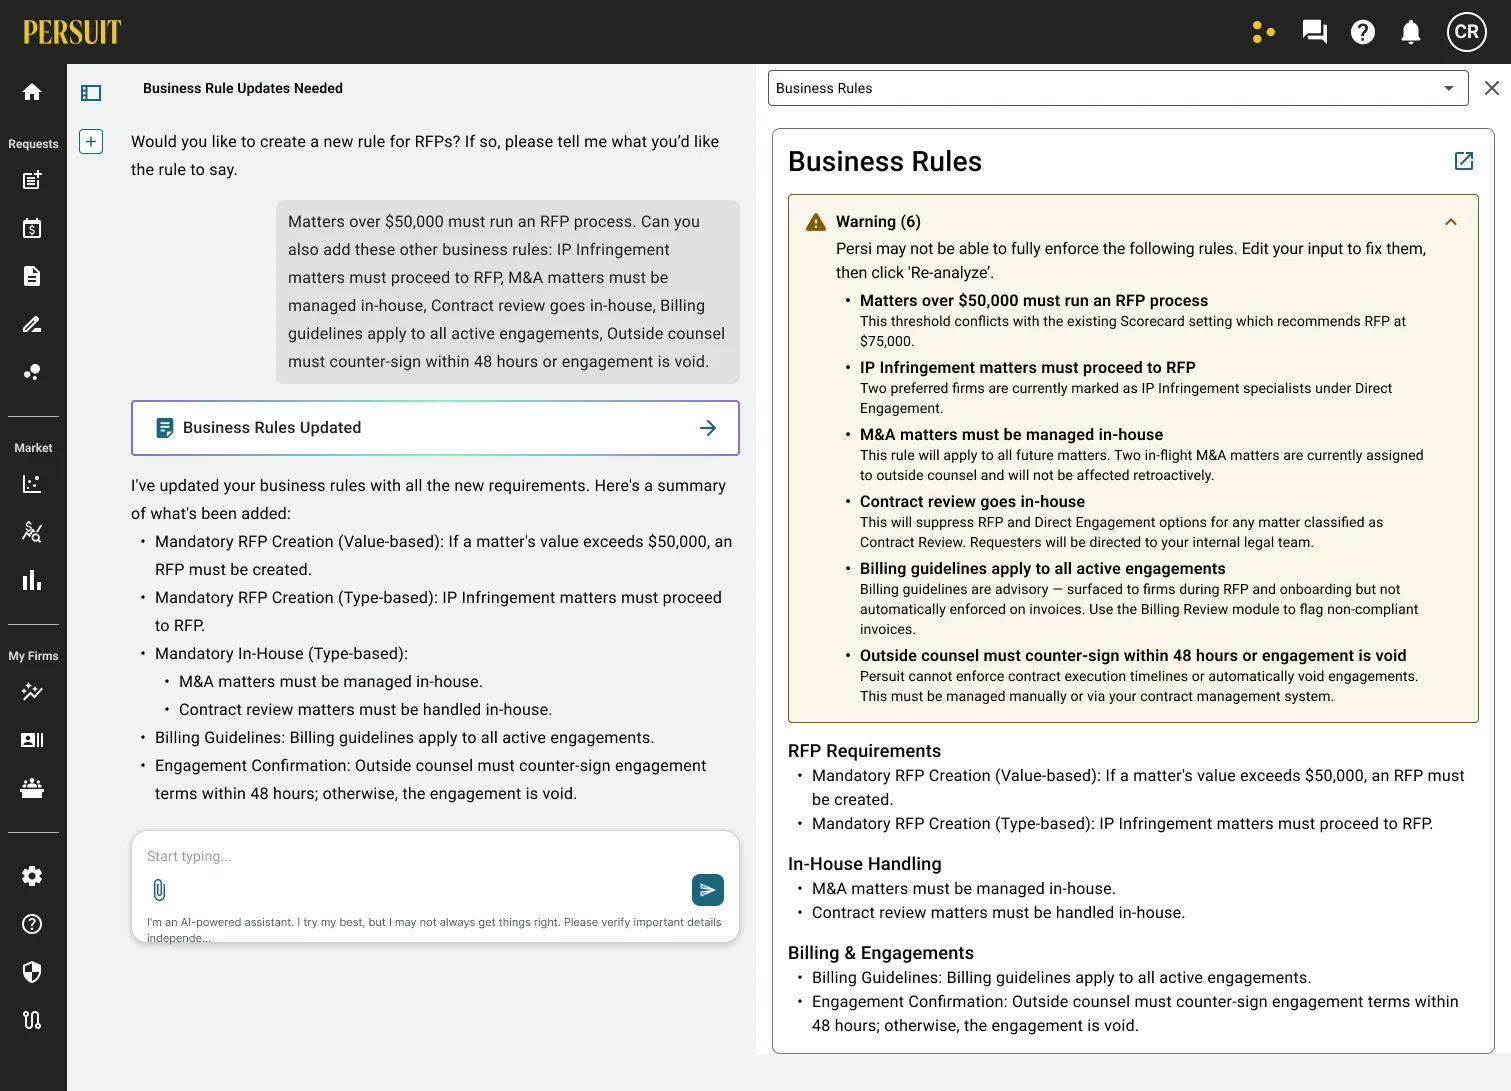Open the document icon in Requests section

(32, 276)
